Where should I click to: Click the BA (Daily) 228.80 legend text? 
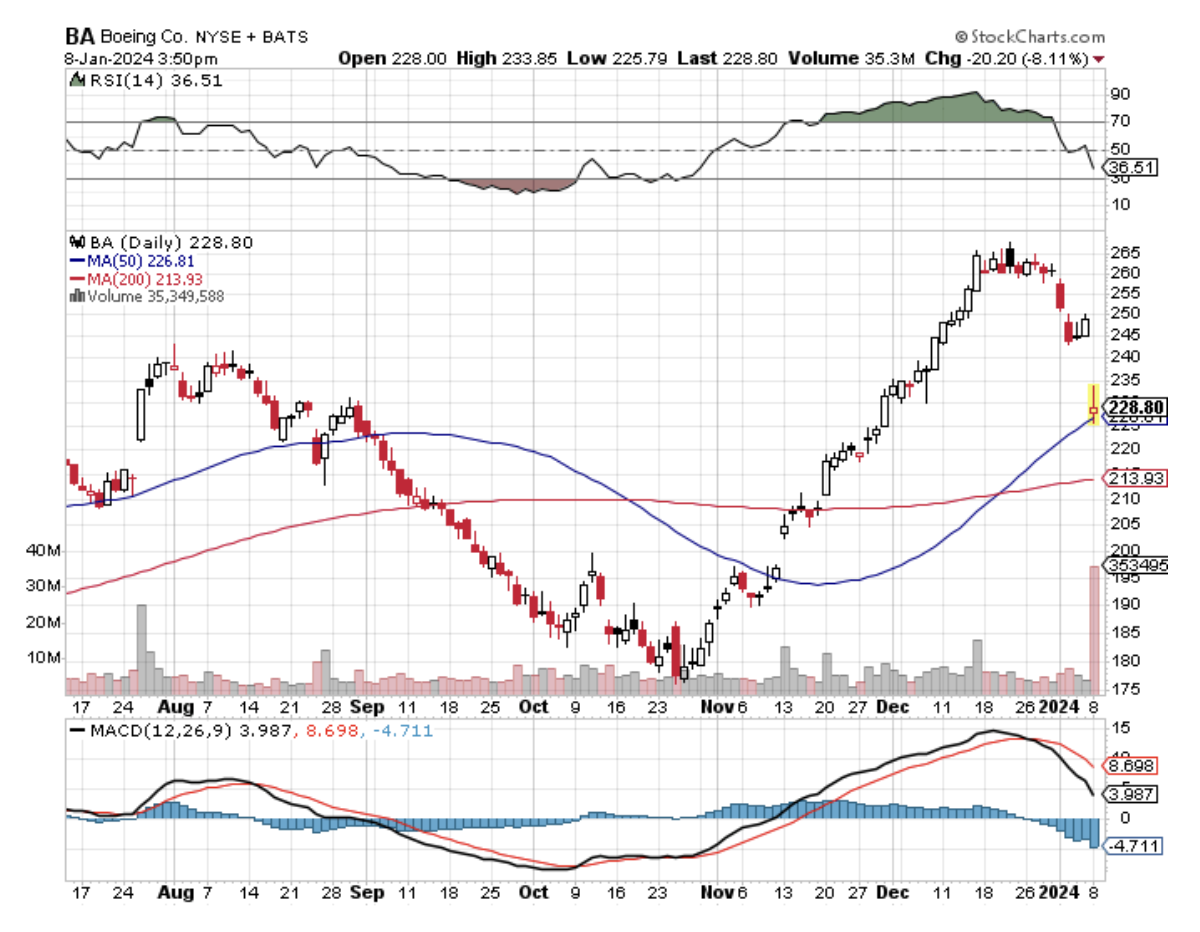[x=170, y=242]
